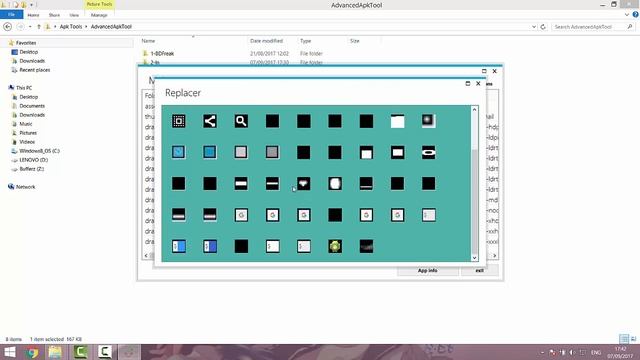Open the Home ribbon tab

click(x=33, y=15)
